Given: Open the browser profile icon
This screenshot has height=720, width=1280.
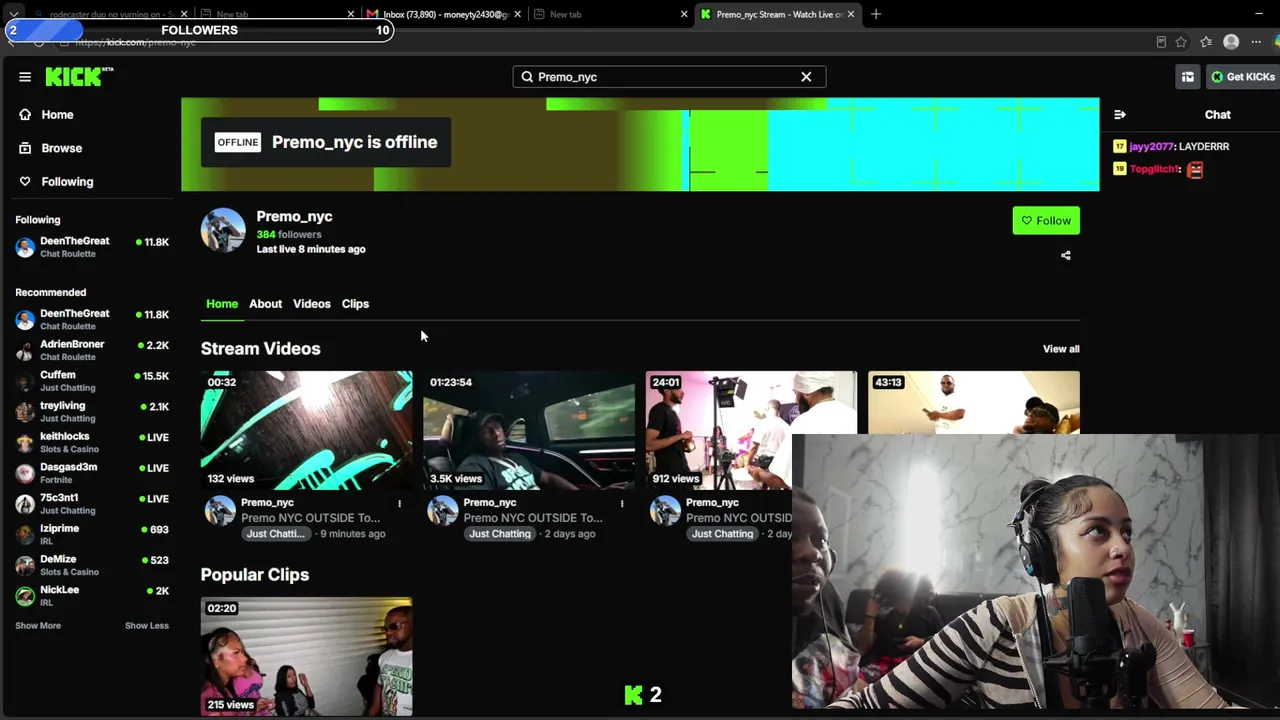Looking at the screenshot, I should coord(1231,42).
